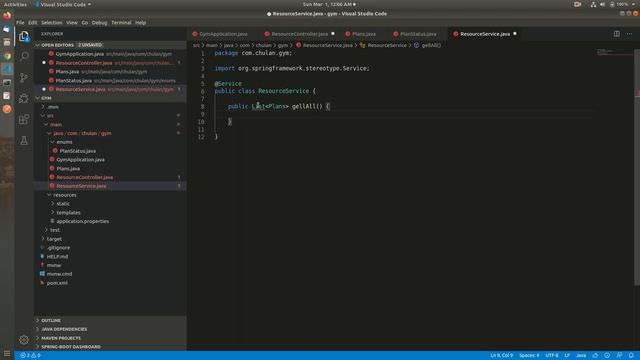Open Show Applications grid in dock
Viewport: 640px width, 360px height.
(x=7, y=353)
